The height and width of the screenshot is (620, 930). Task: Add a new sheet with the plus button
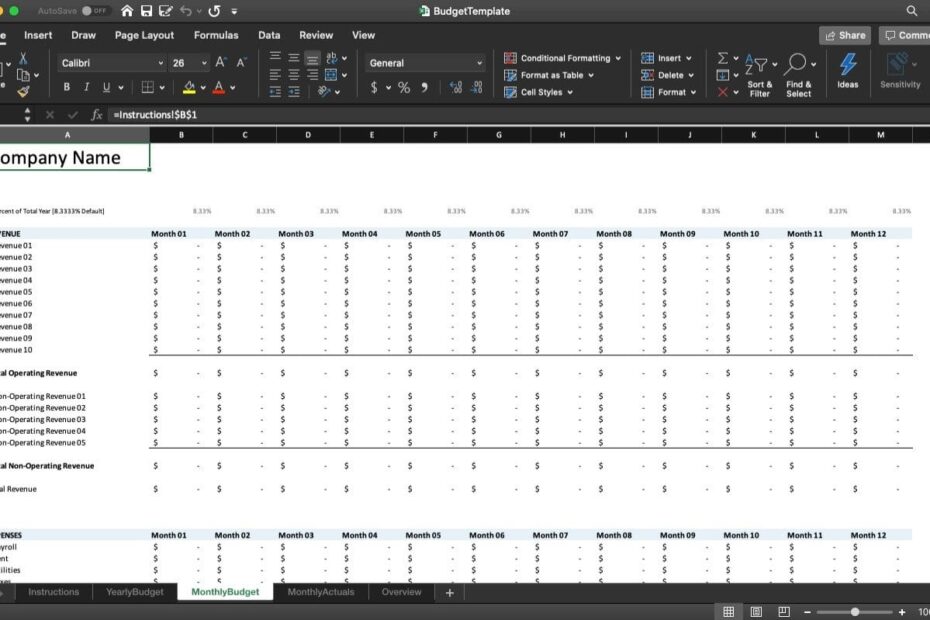449,592
